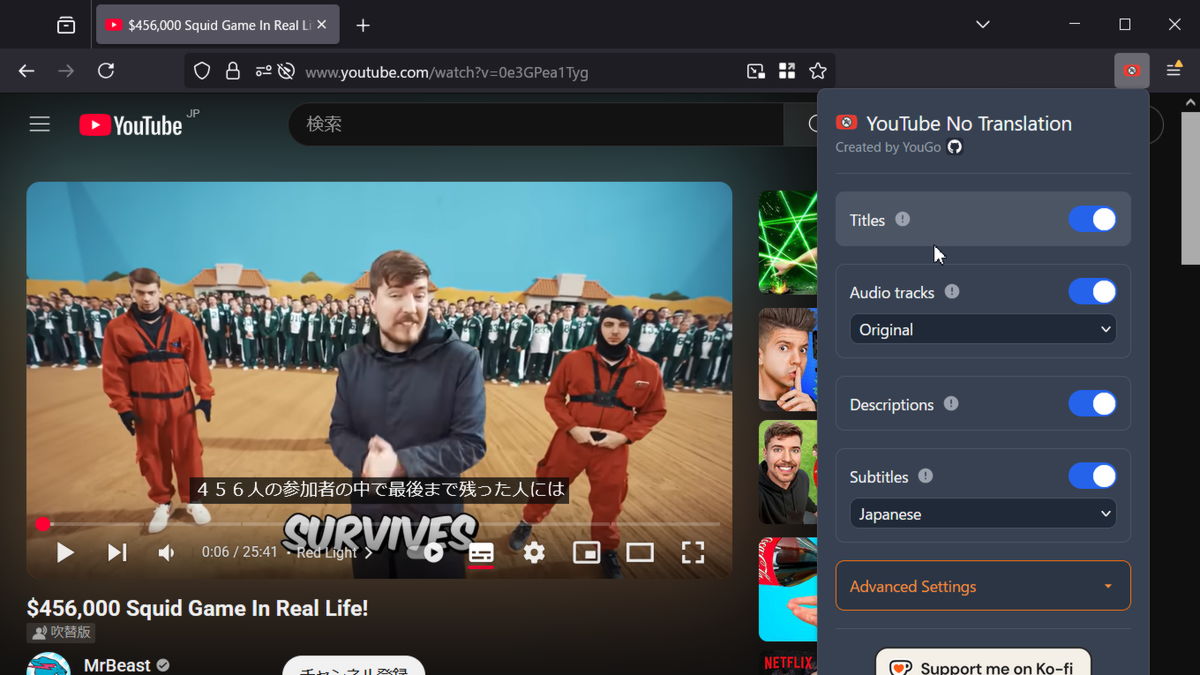Toggle YouTube No Translation extension toolbar button
Image resolution: width=1200 pixels, height=675 pixels.
pyautogui.click(x=1132, y=70)
